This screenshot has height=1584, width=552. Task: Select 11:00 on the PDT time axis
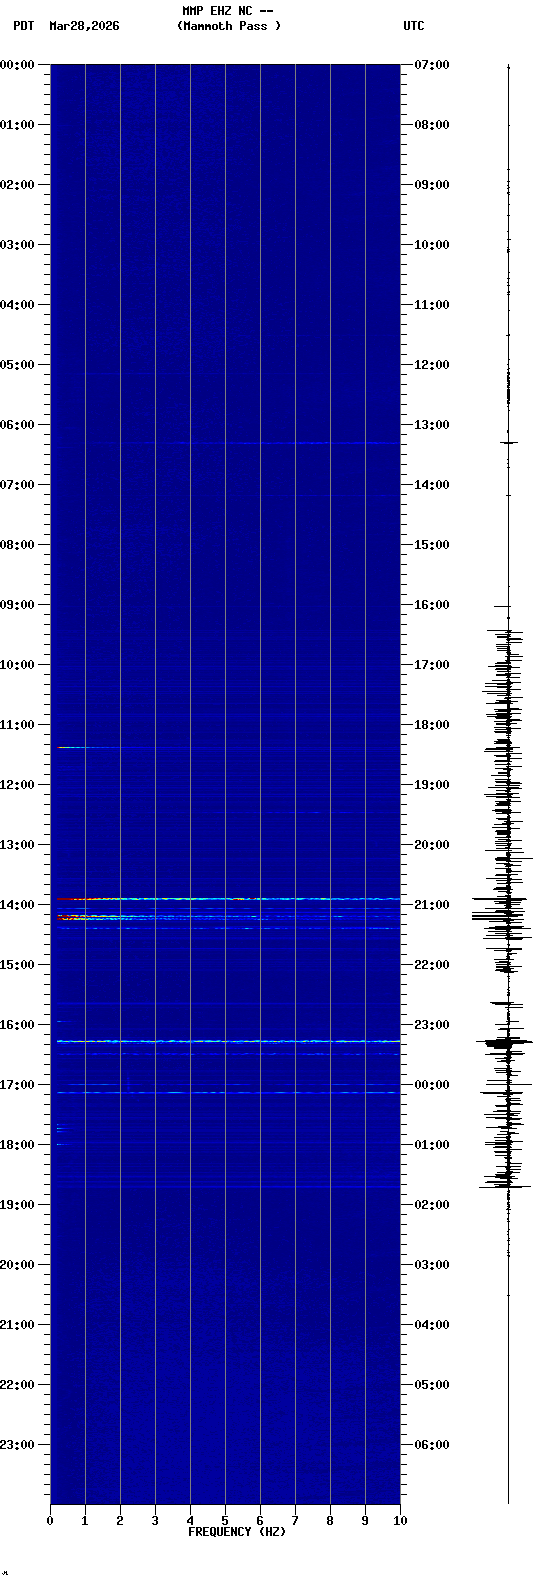[18, 725]
